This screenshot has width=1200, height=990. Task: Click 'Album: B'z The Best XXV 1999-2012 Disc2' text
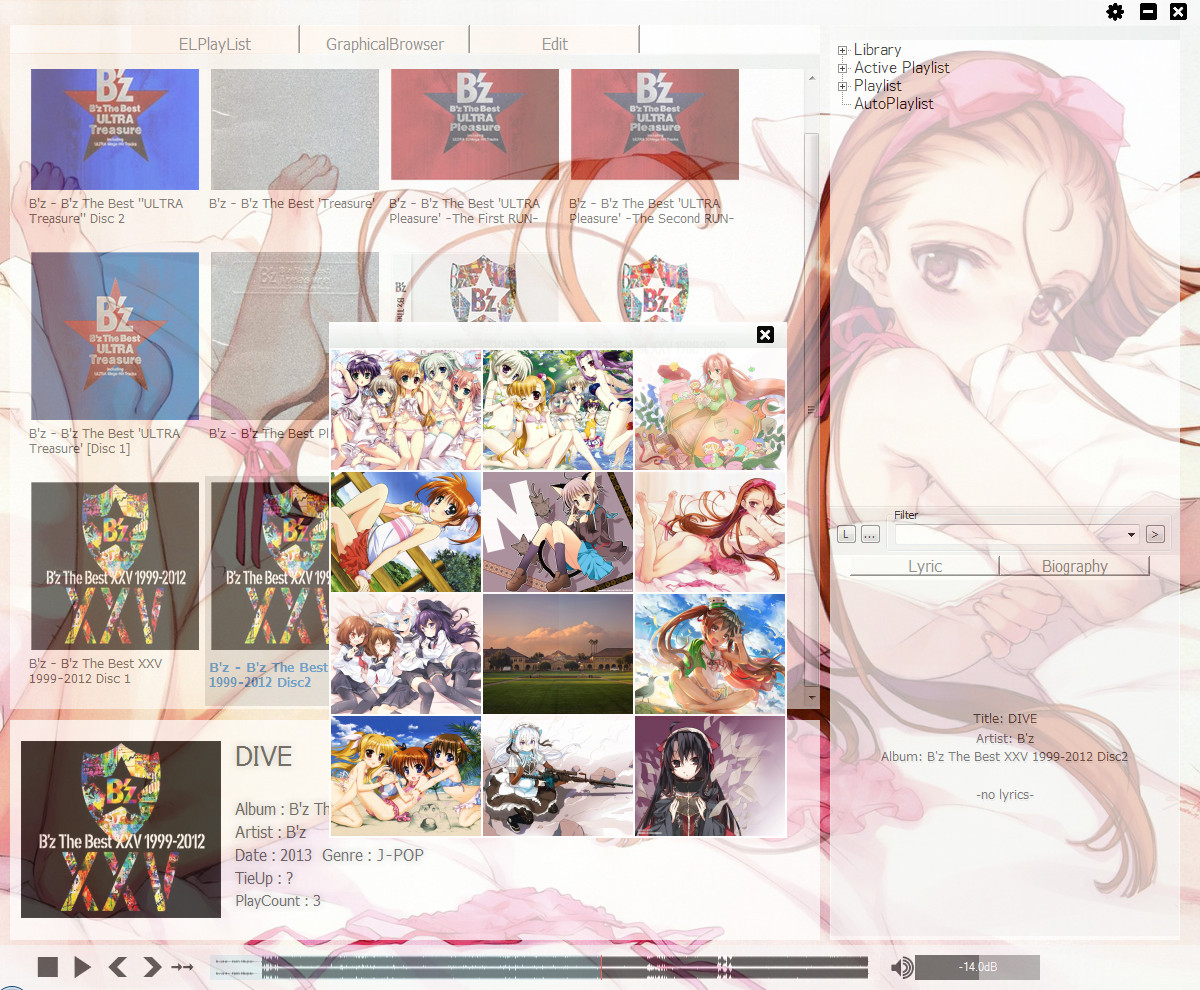[x=1005, y=757]
